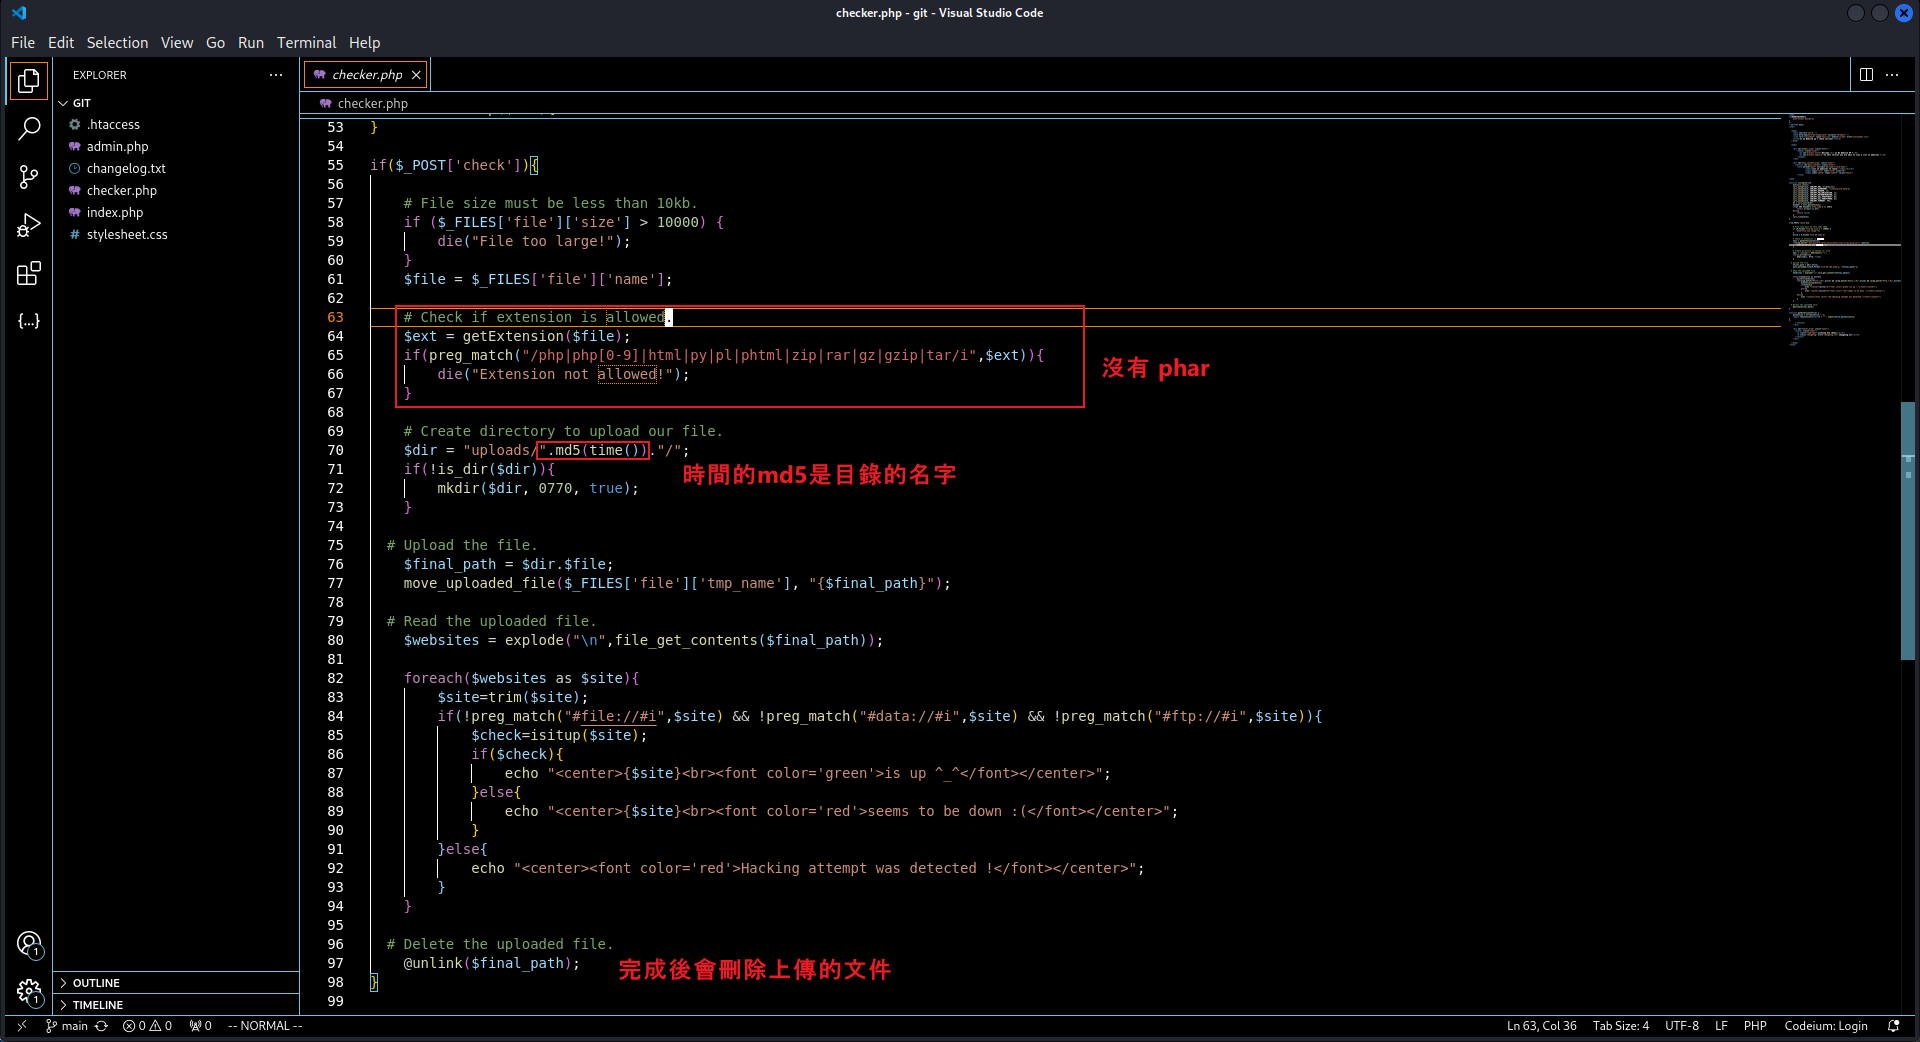
Task: Click line number 84 in gutter
Action: [335, 716]
